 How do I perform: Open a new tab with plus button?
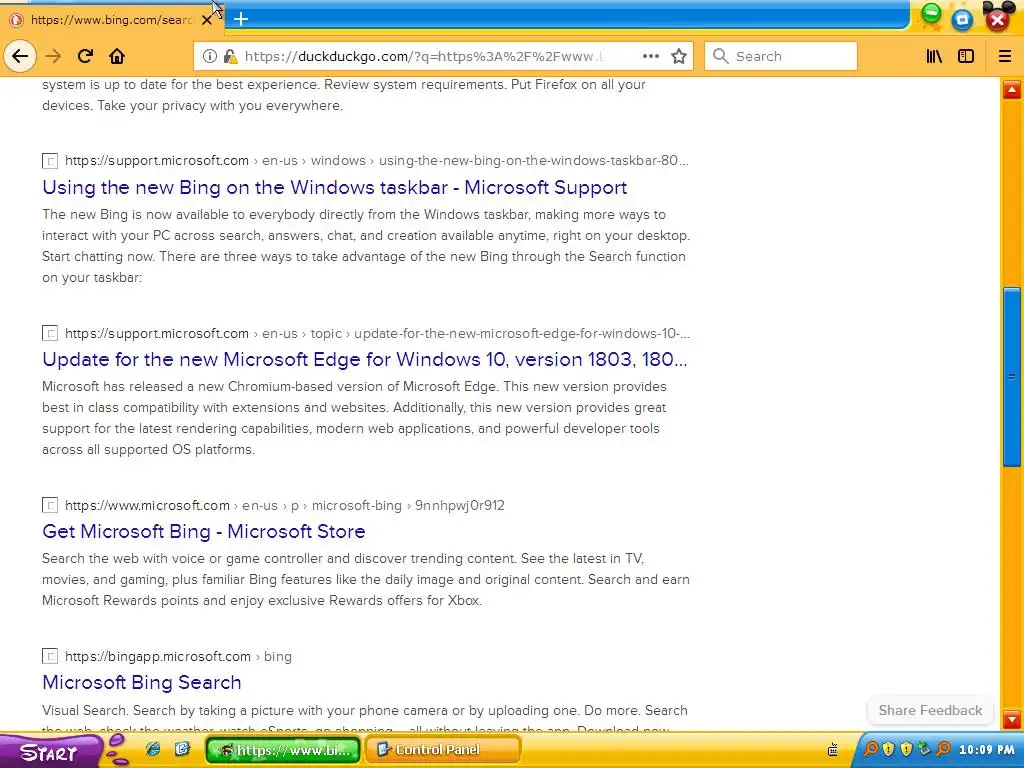click(x=241, y=19)
